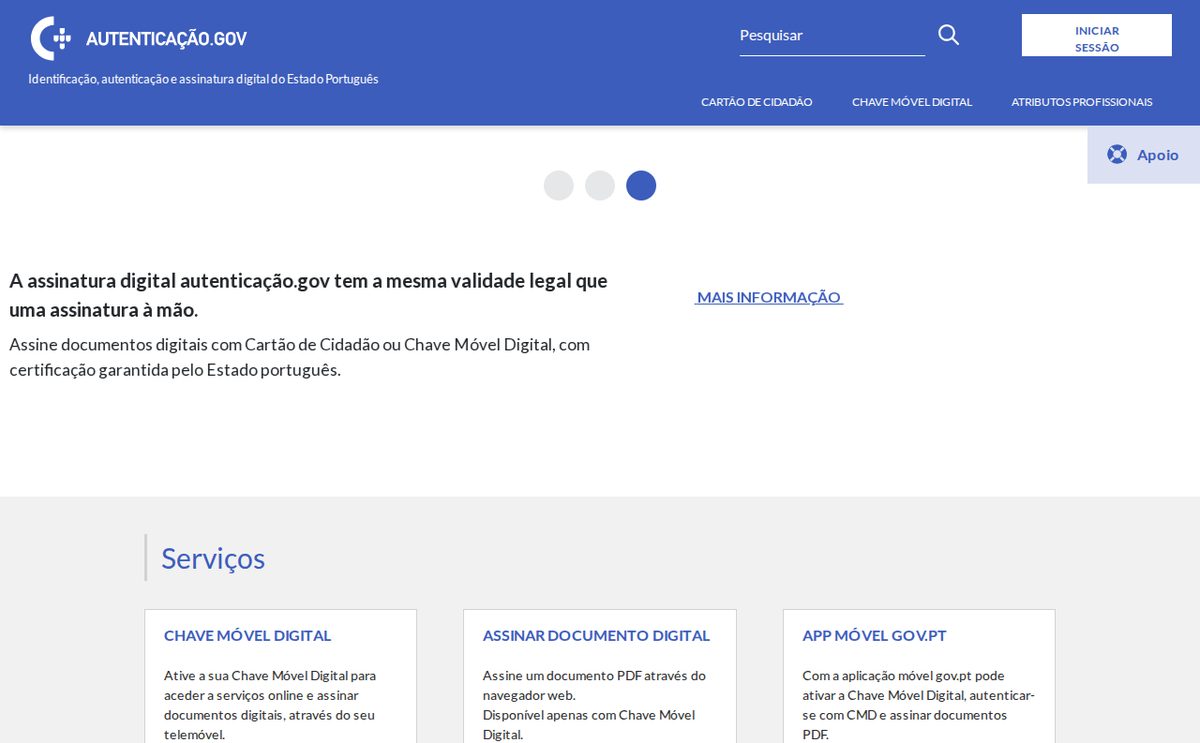This screenshot has width=1200, height=743.
Task: Click the tagline 'Identificação, autenticação e assinatura digital'
Action: click(203, 79)
